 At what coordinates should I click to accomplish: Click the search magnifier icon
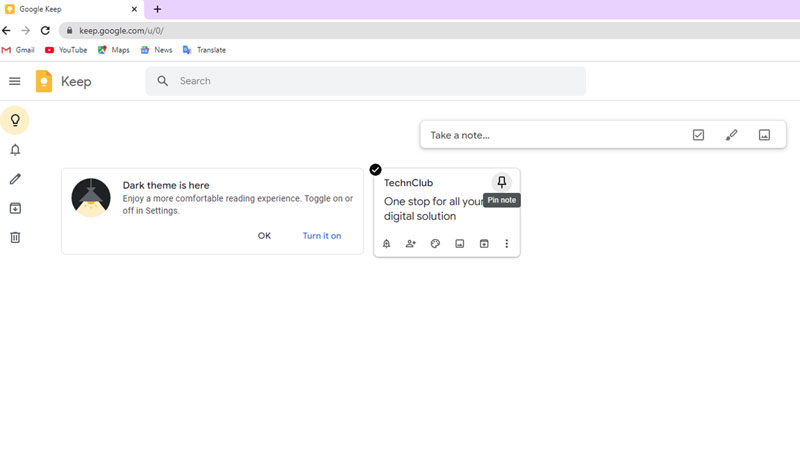pyautogui.click(x=162, y=81)
